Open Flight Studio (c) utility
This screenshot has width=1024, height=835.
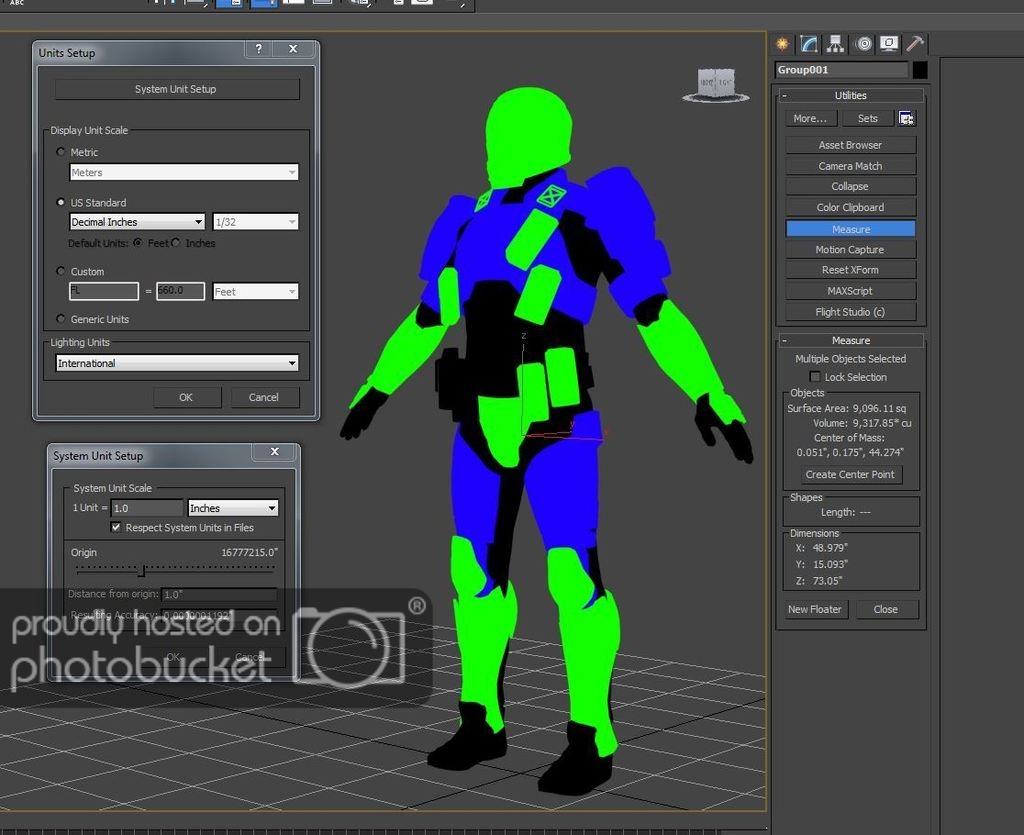tap(850, 311)
